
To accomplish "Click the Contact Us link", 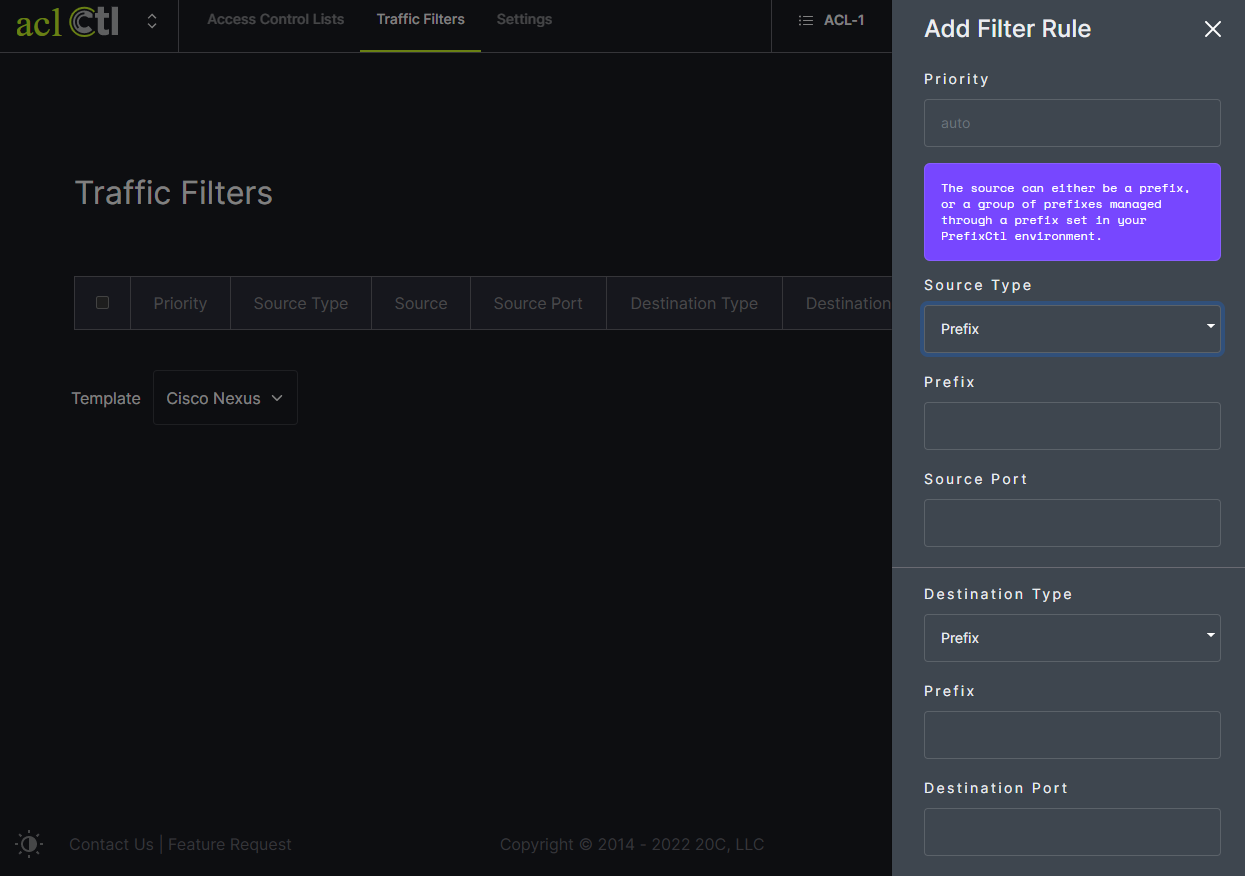I will (x=111, y=845).
